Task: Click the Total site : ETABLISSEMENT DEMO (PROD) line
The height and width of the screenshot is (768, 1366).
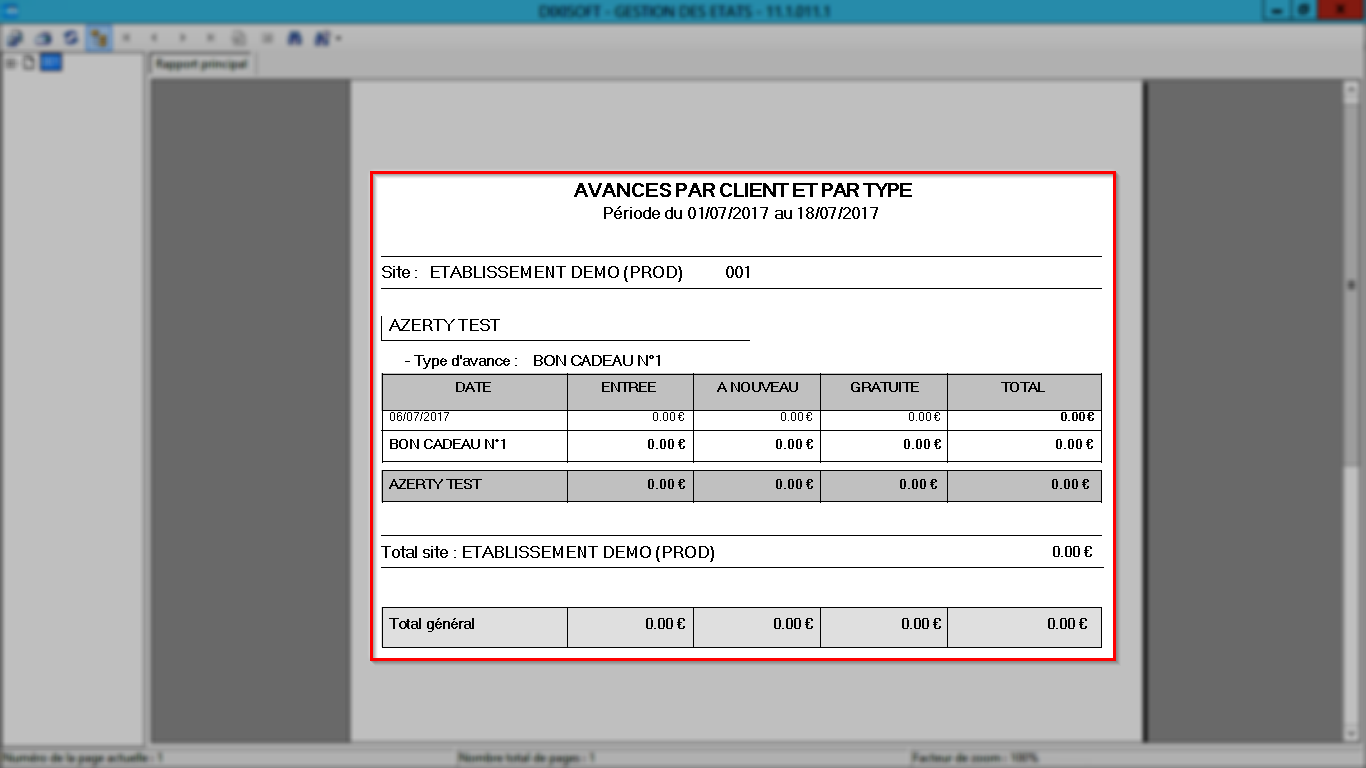Action: click(548, 552)
